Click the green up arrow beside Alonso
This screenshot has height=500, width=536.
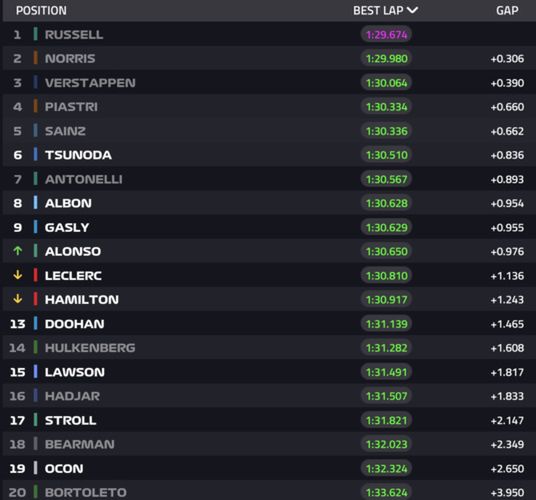[18, 251]
